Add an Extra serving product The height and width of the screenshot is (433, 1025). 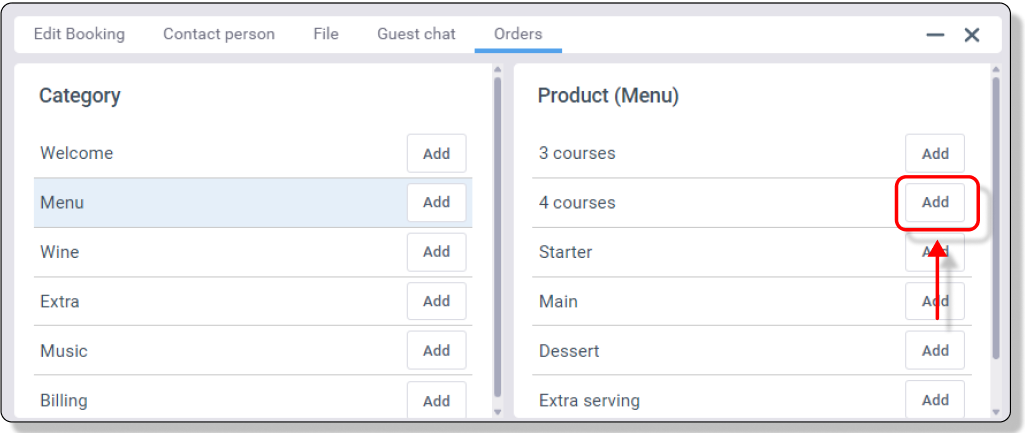point(935,400)
